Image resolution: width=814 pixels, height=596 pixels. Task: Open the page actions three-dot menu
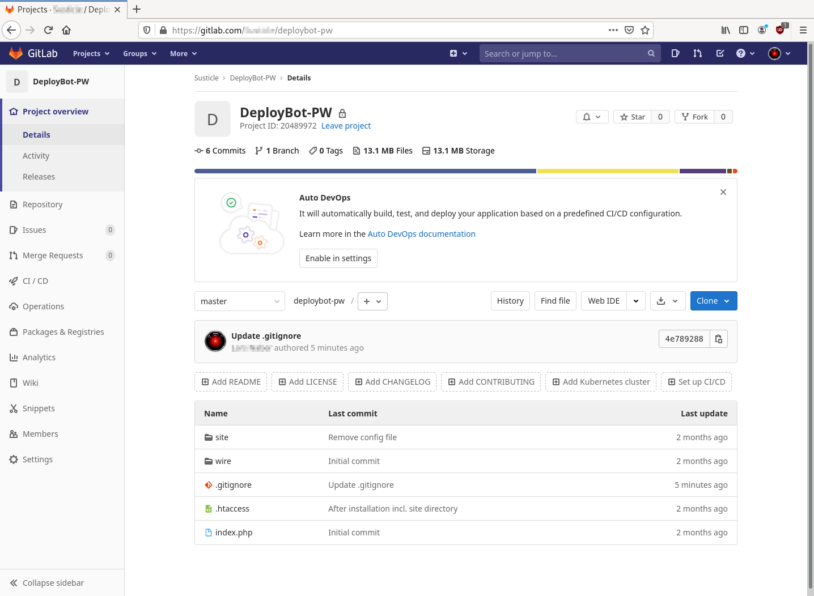pos(613,30)
